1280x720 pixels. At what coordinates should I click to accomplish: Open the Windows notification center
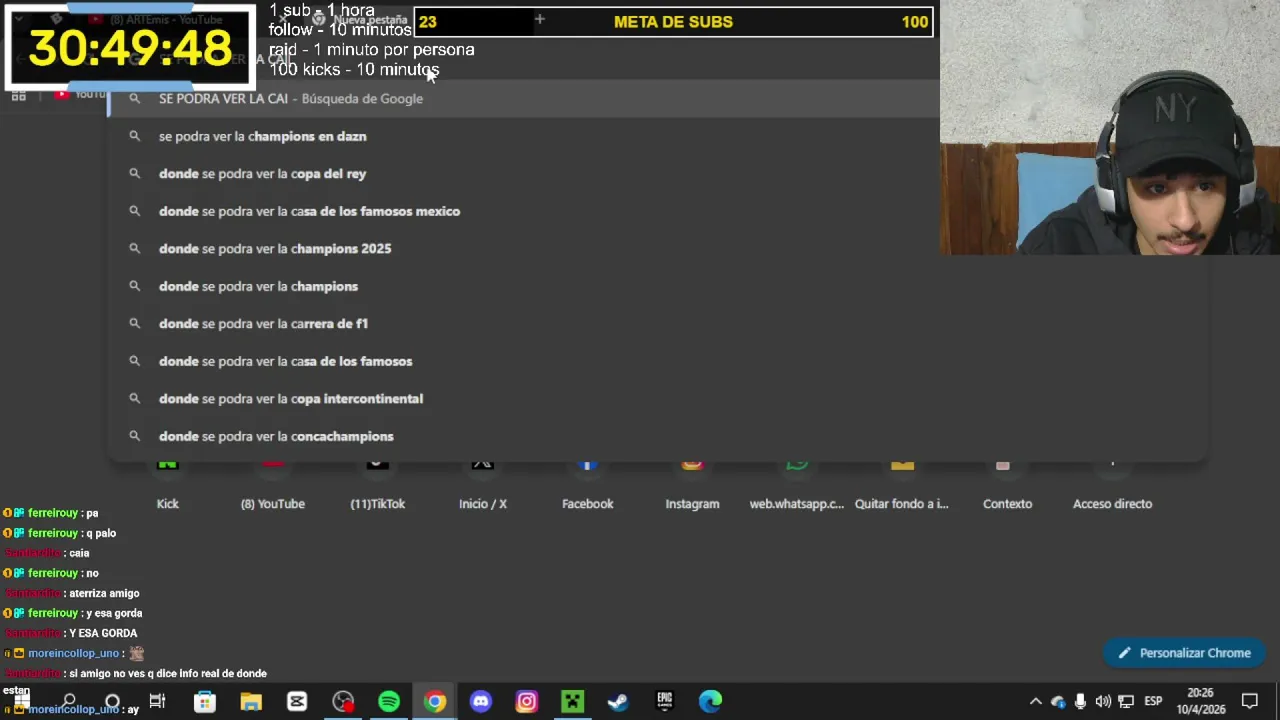click(1249, 701)
